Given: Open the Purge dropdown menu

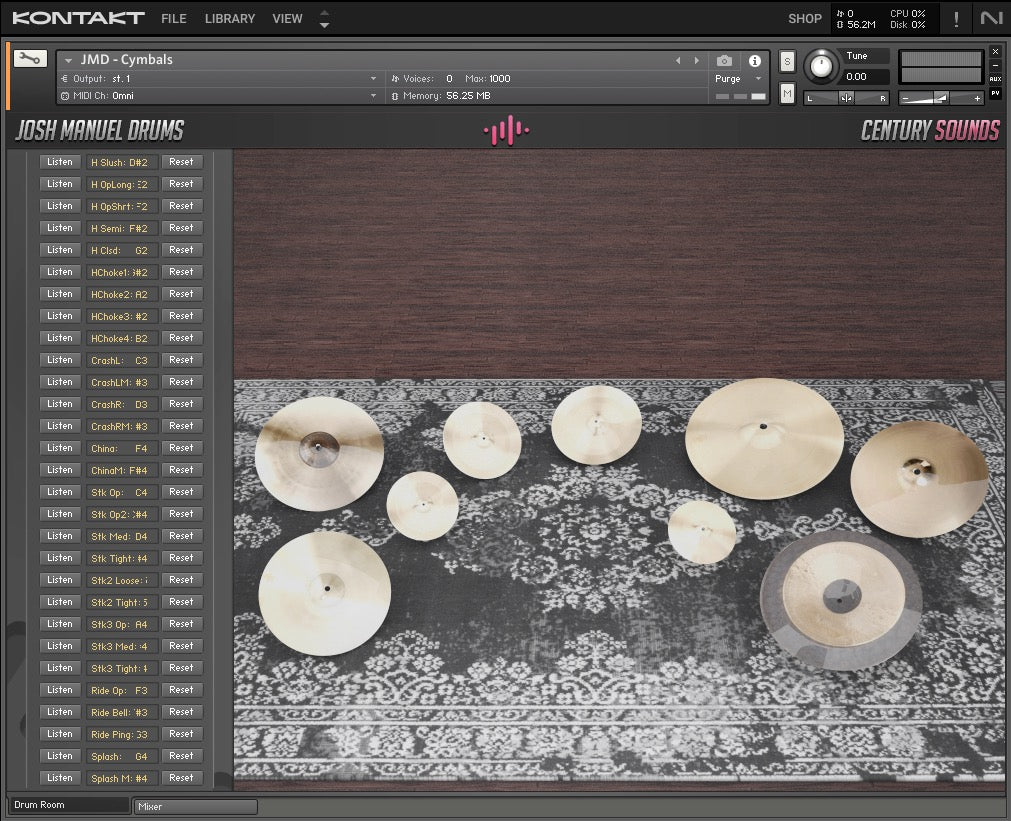Looking at the screenshot, I should coord(737,79).
